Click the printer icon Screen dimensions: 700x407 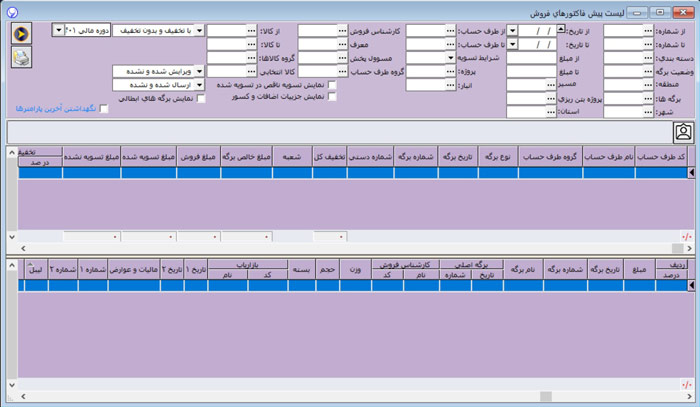click(22, 58)
